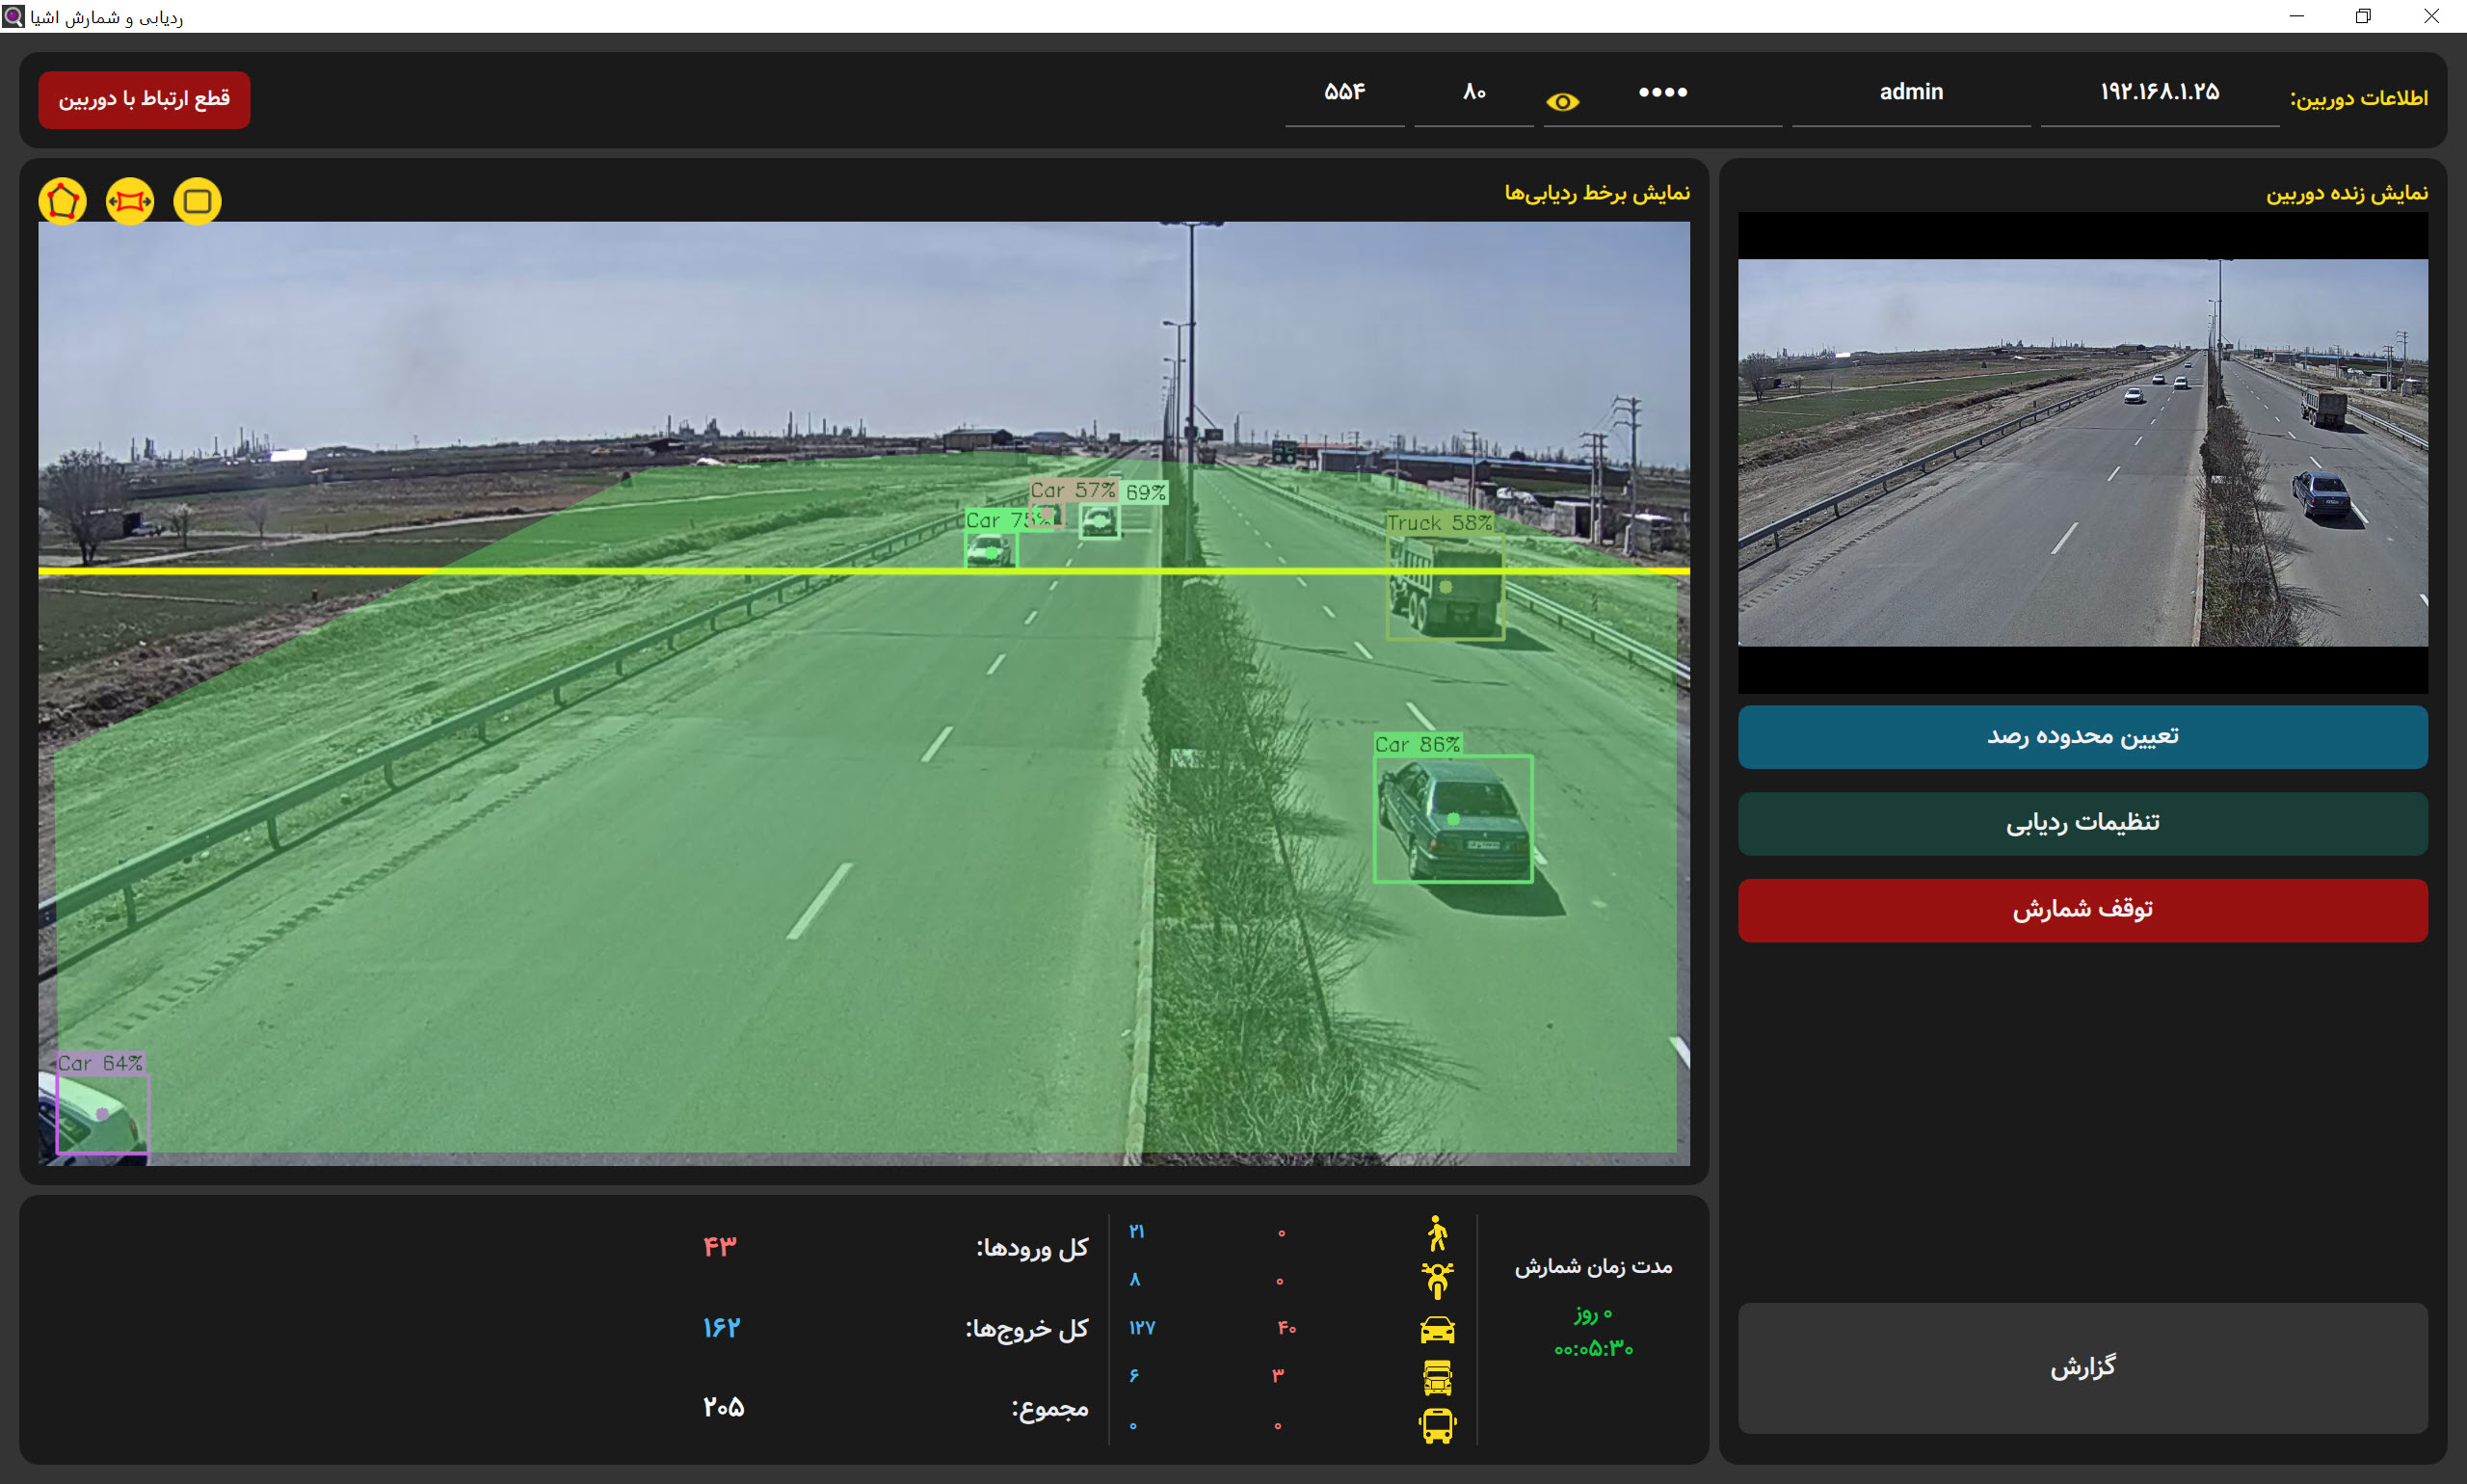Edit the port field showing ۸۰
2467x1484 pixels.
coord(1474,94)
